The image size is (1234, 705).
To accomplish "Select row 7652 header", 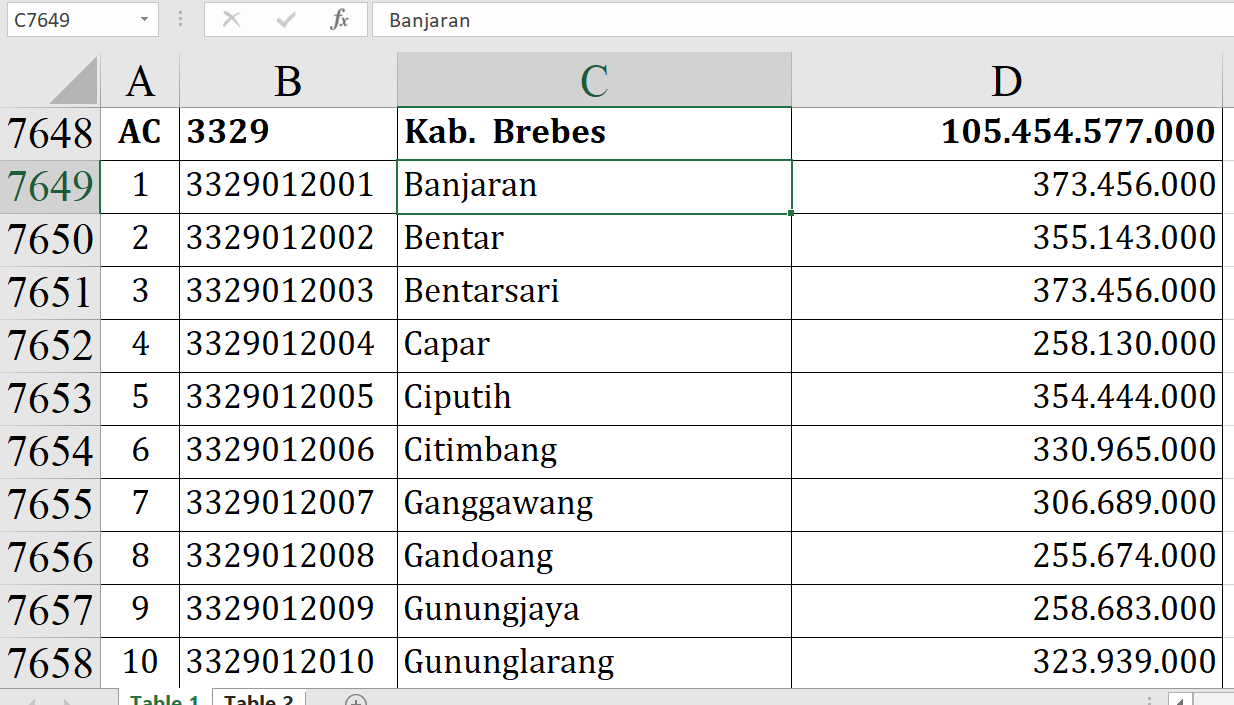I will point(50,345).
